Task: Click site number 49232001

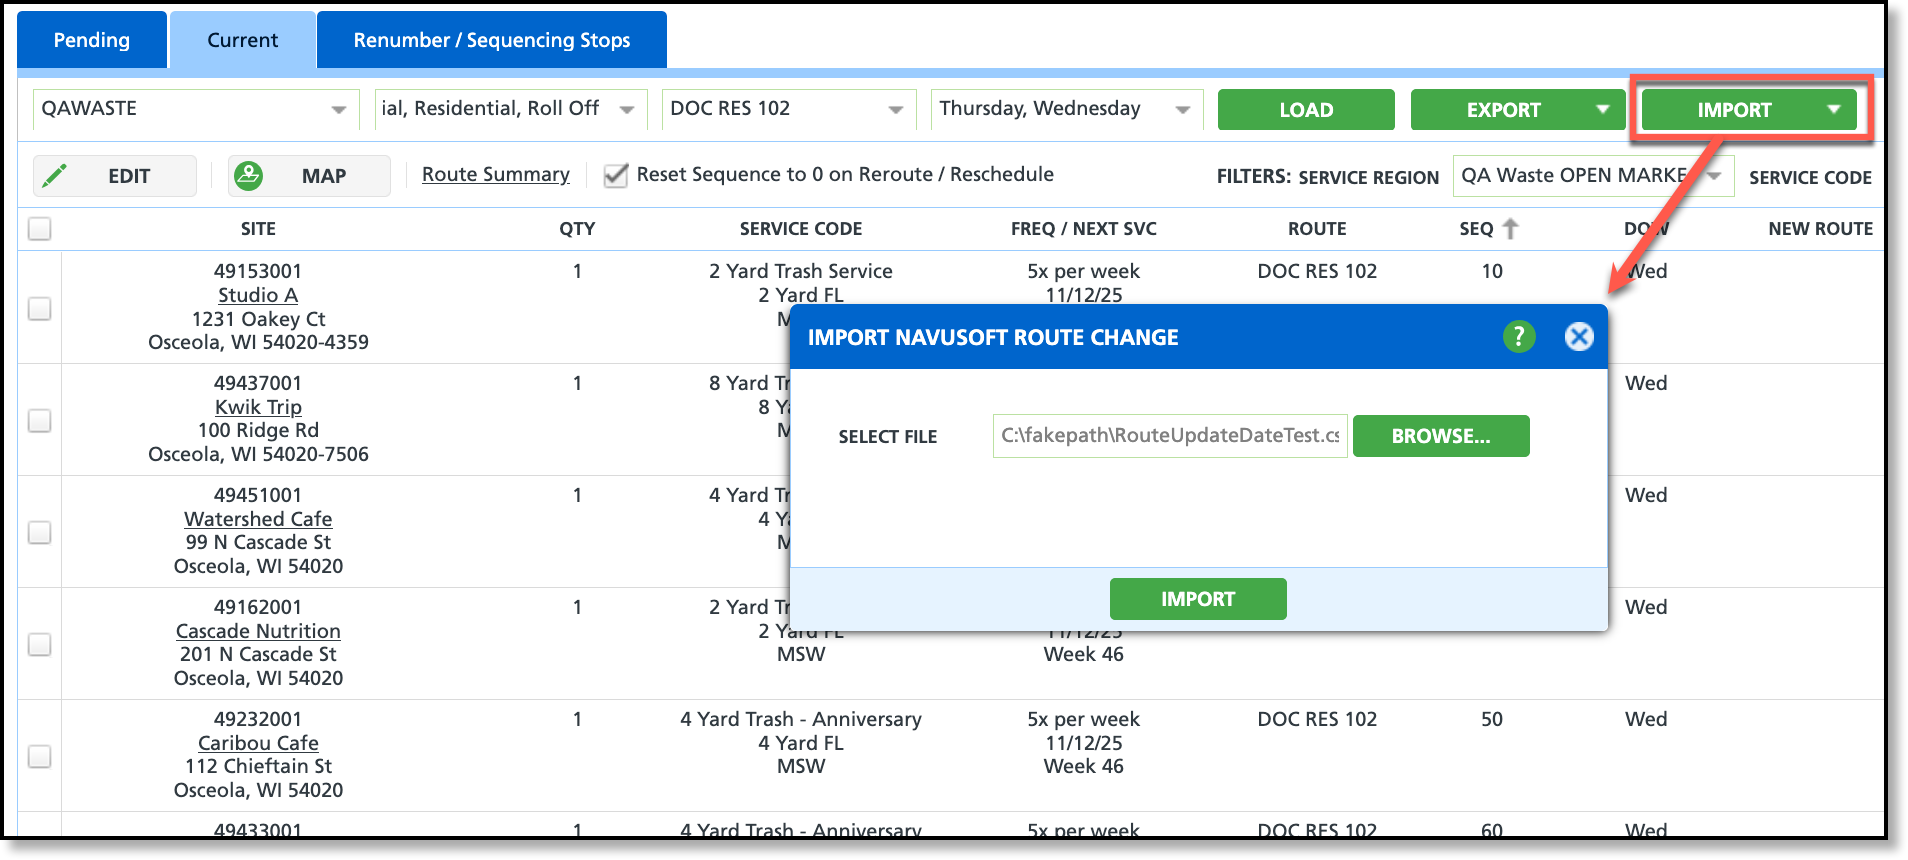Action: (x=258, y=719)
